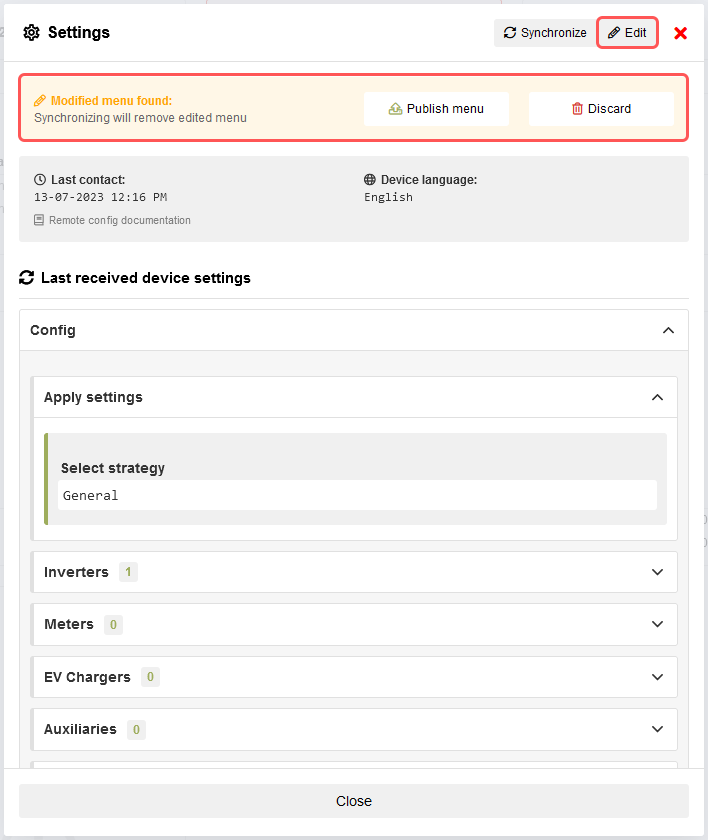Click the globe icon beside Device language
Screen dimensions: 708x840
coord(370,180)
